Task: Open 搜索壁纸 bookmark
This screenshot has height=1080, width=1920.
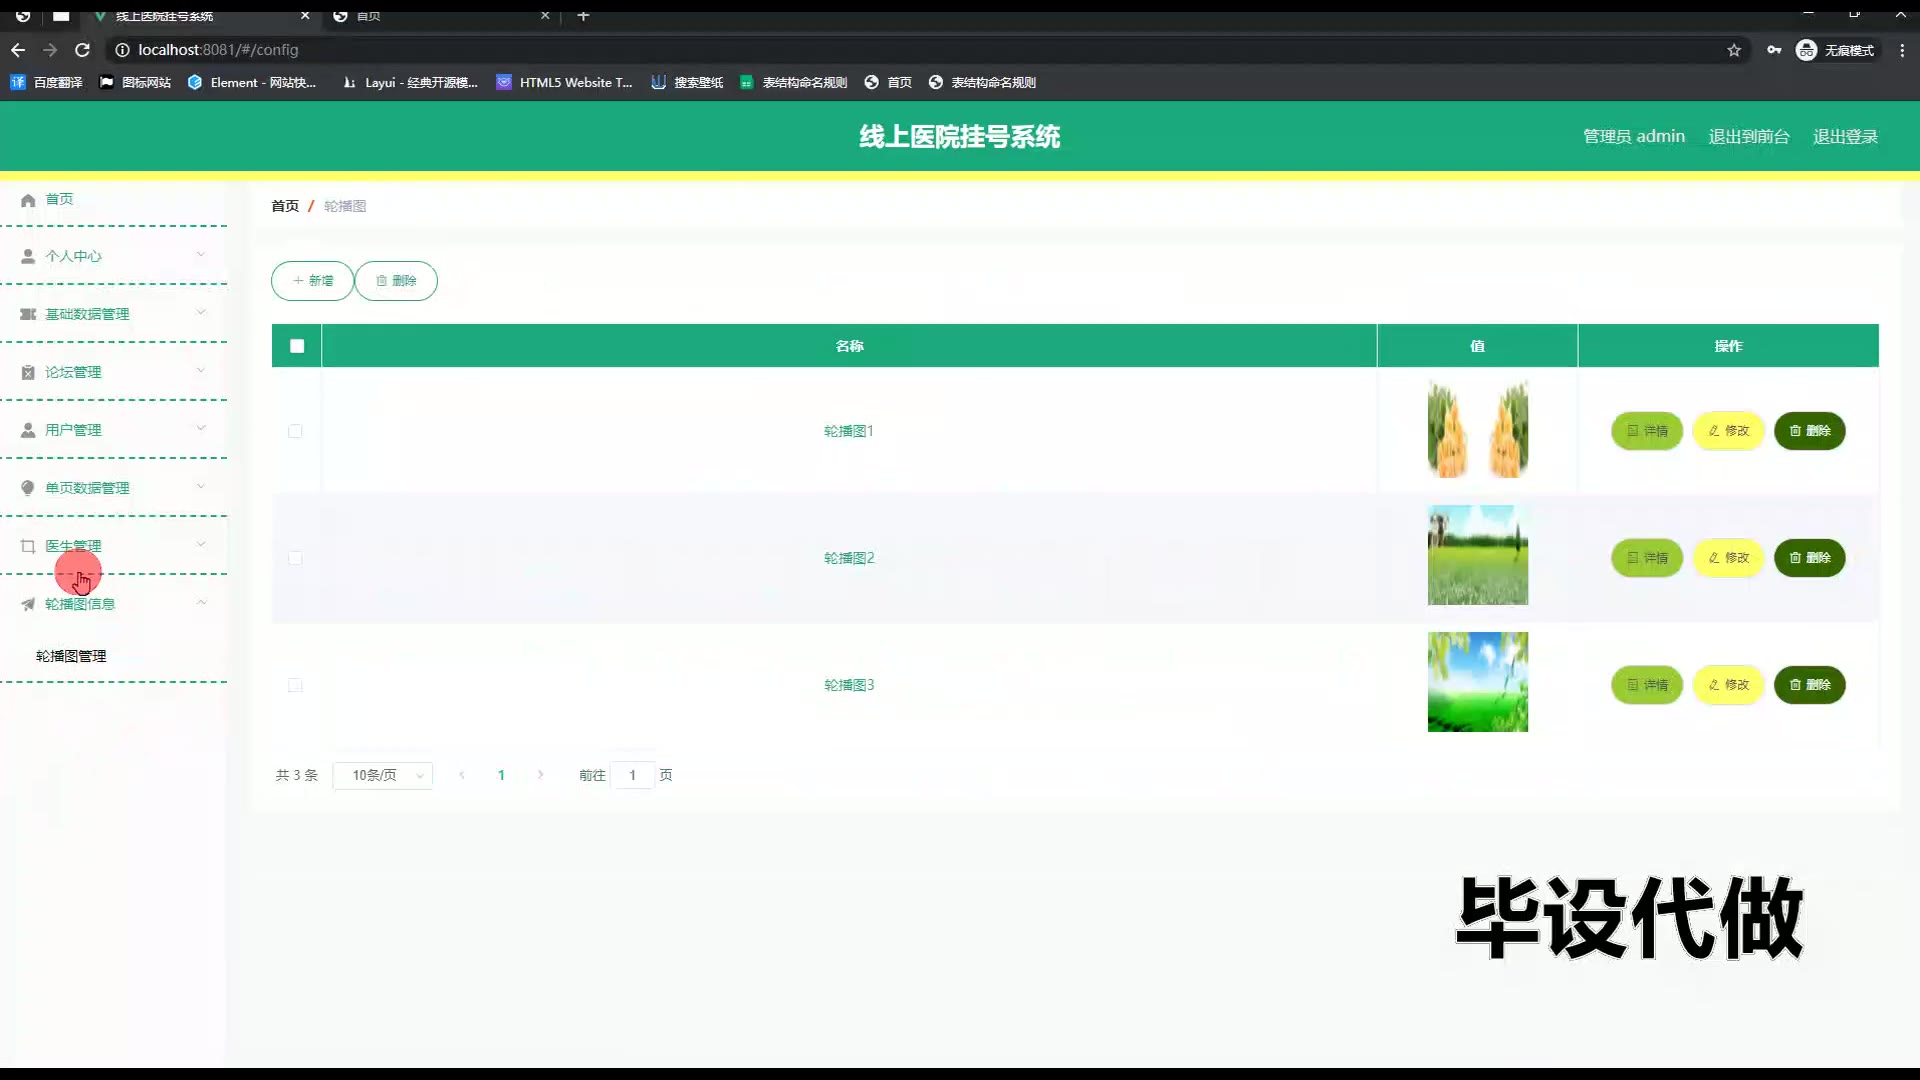Action: (687, 83)
